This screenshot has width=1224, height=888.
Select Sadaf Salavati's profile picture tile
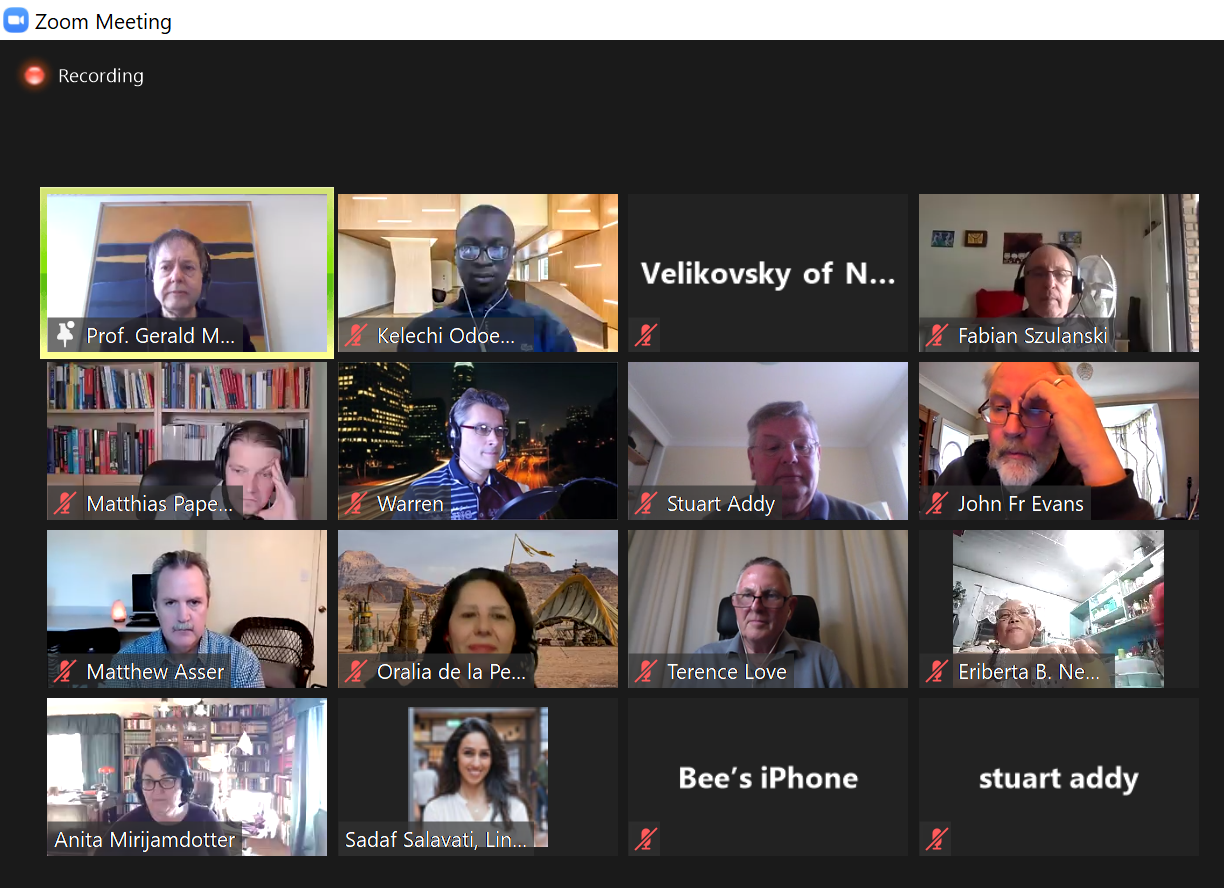point(478,777)
